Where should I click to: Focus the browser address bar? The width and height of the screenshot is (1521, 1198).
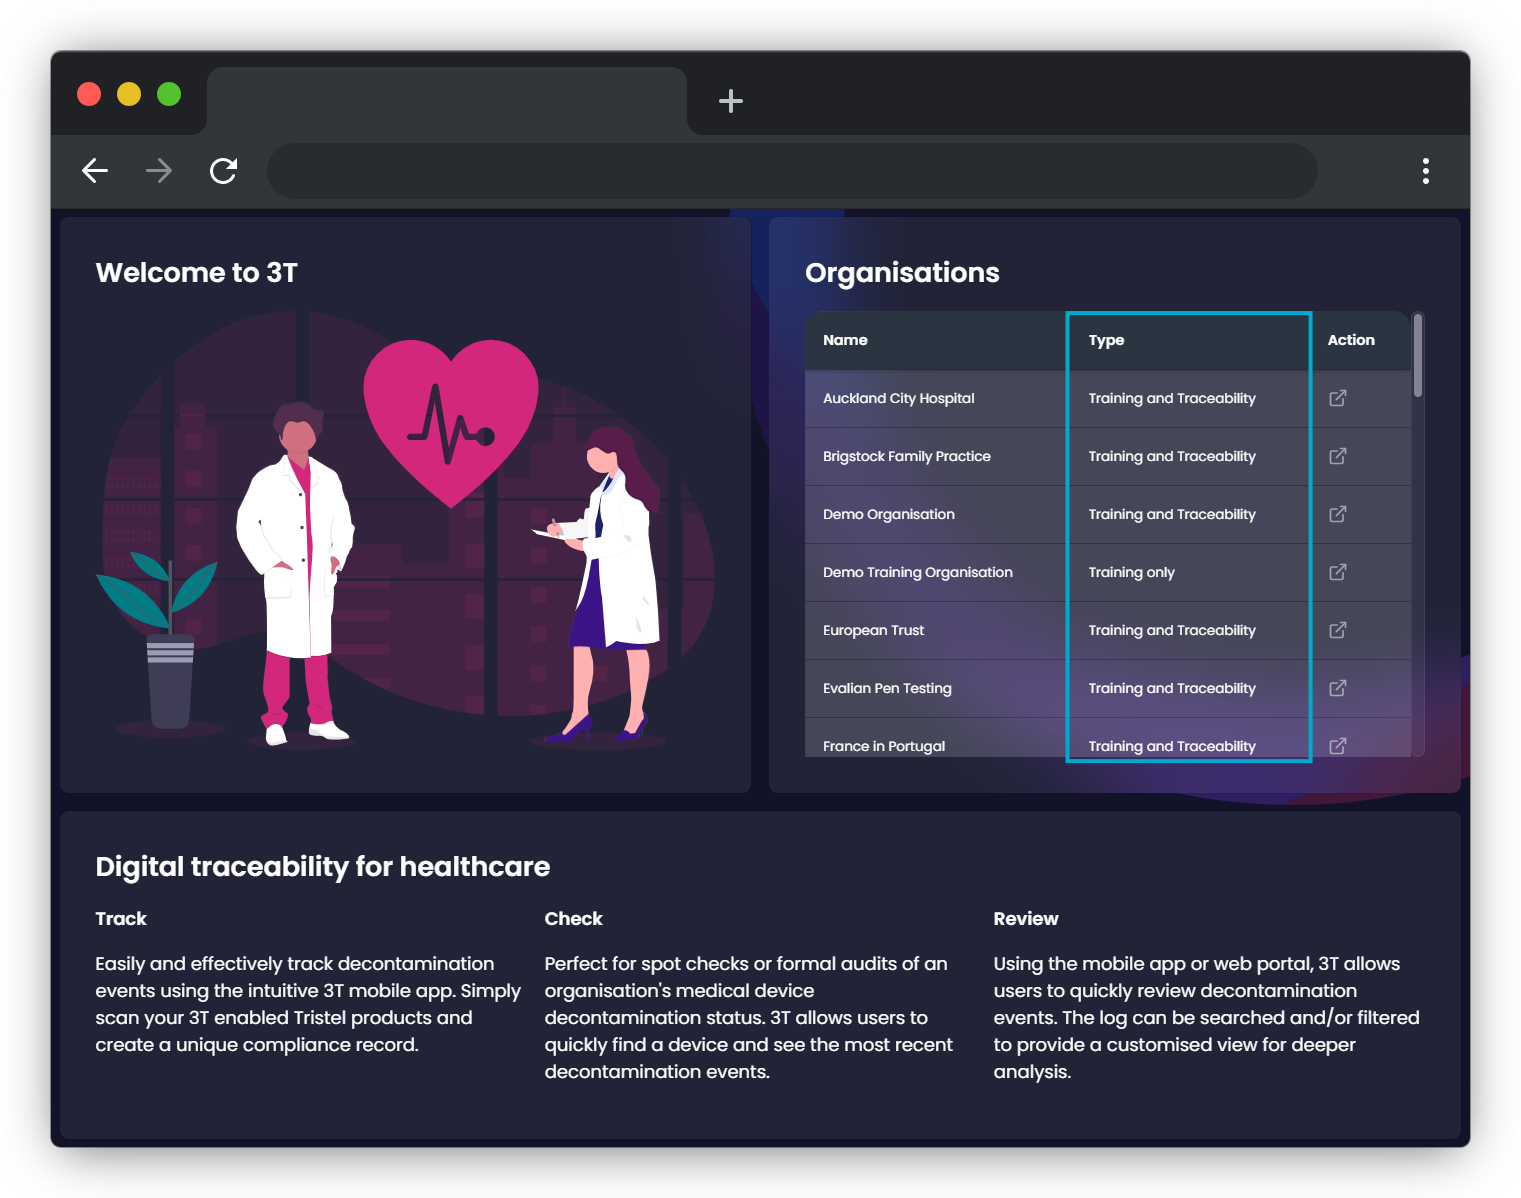click(792, 171)
